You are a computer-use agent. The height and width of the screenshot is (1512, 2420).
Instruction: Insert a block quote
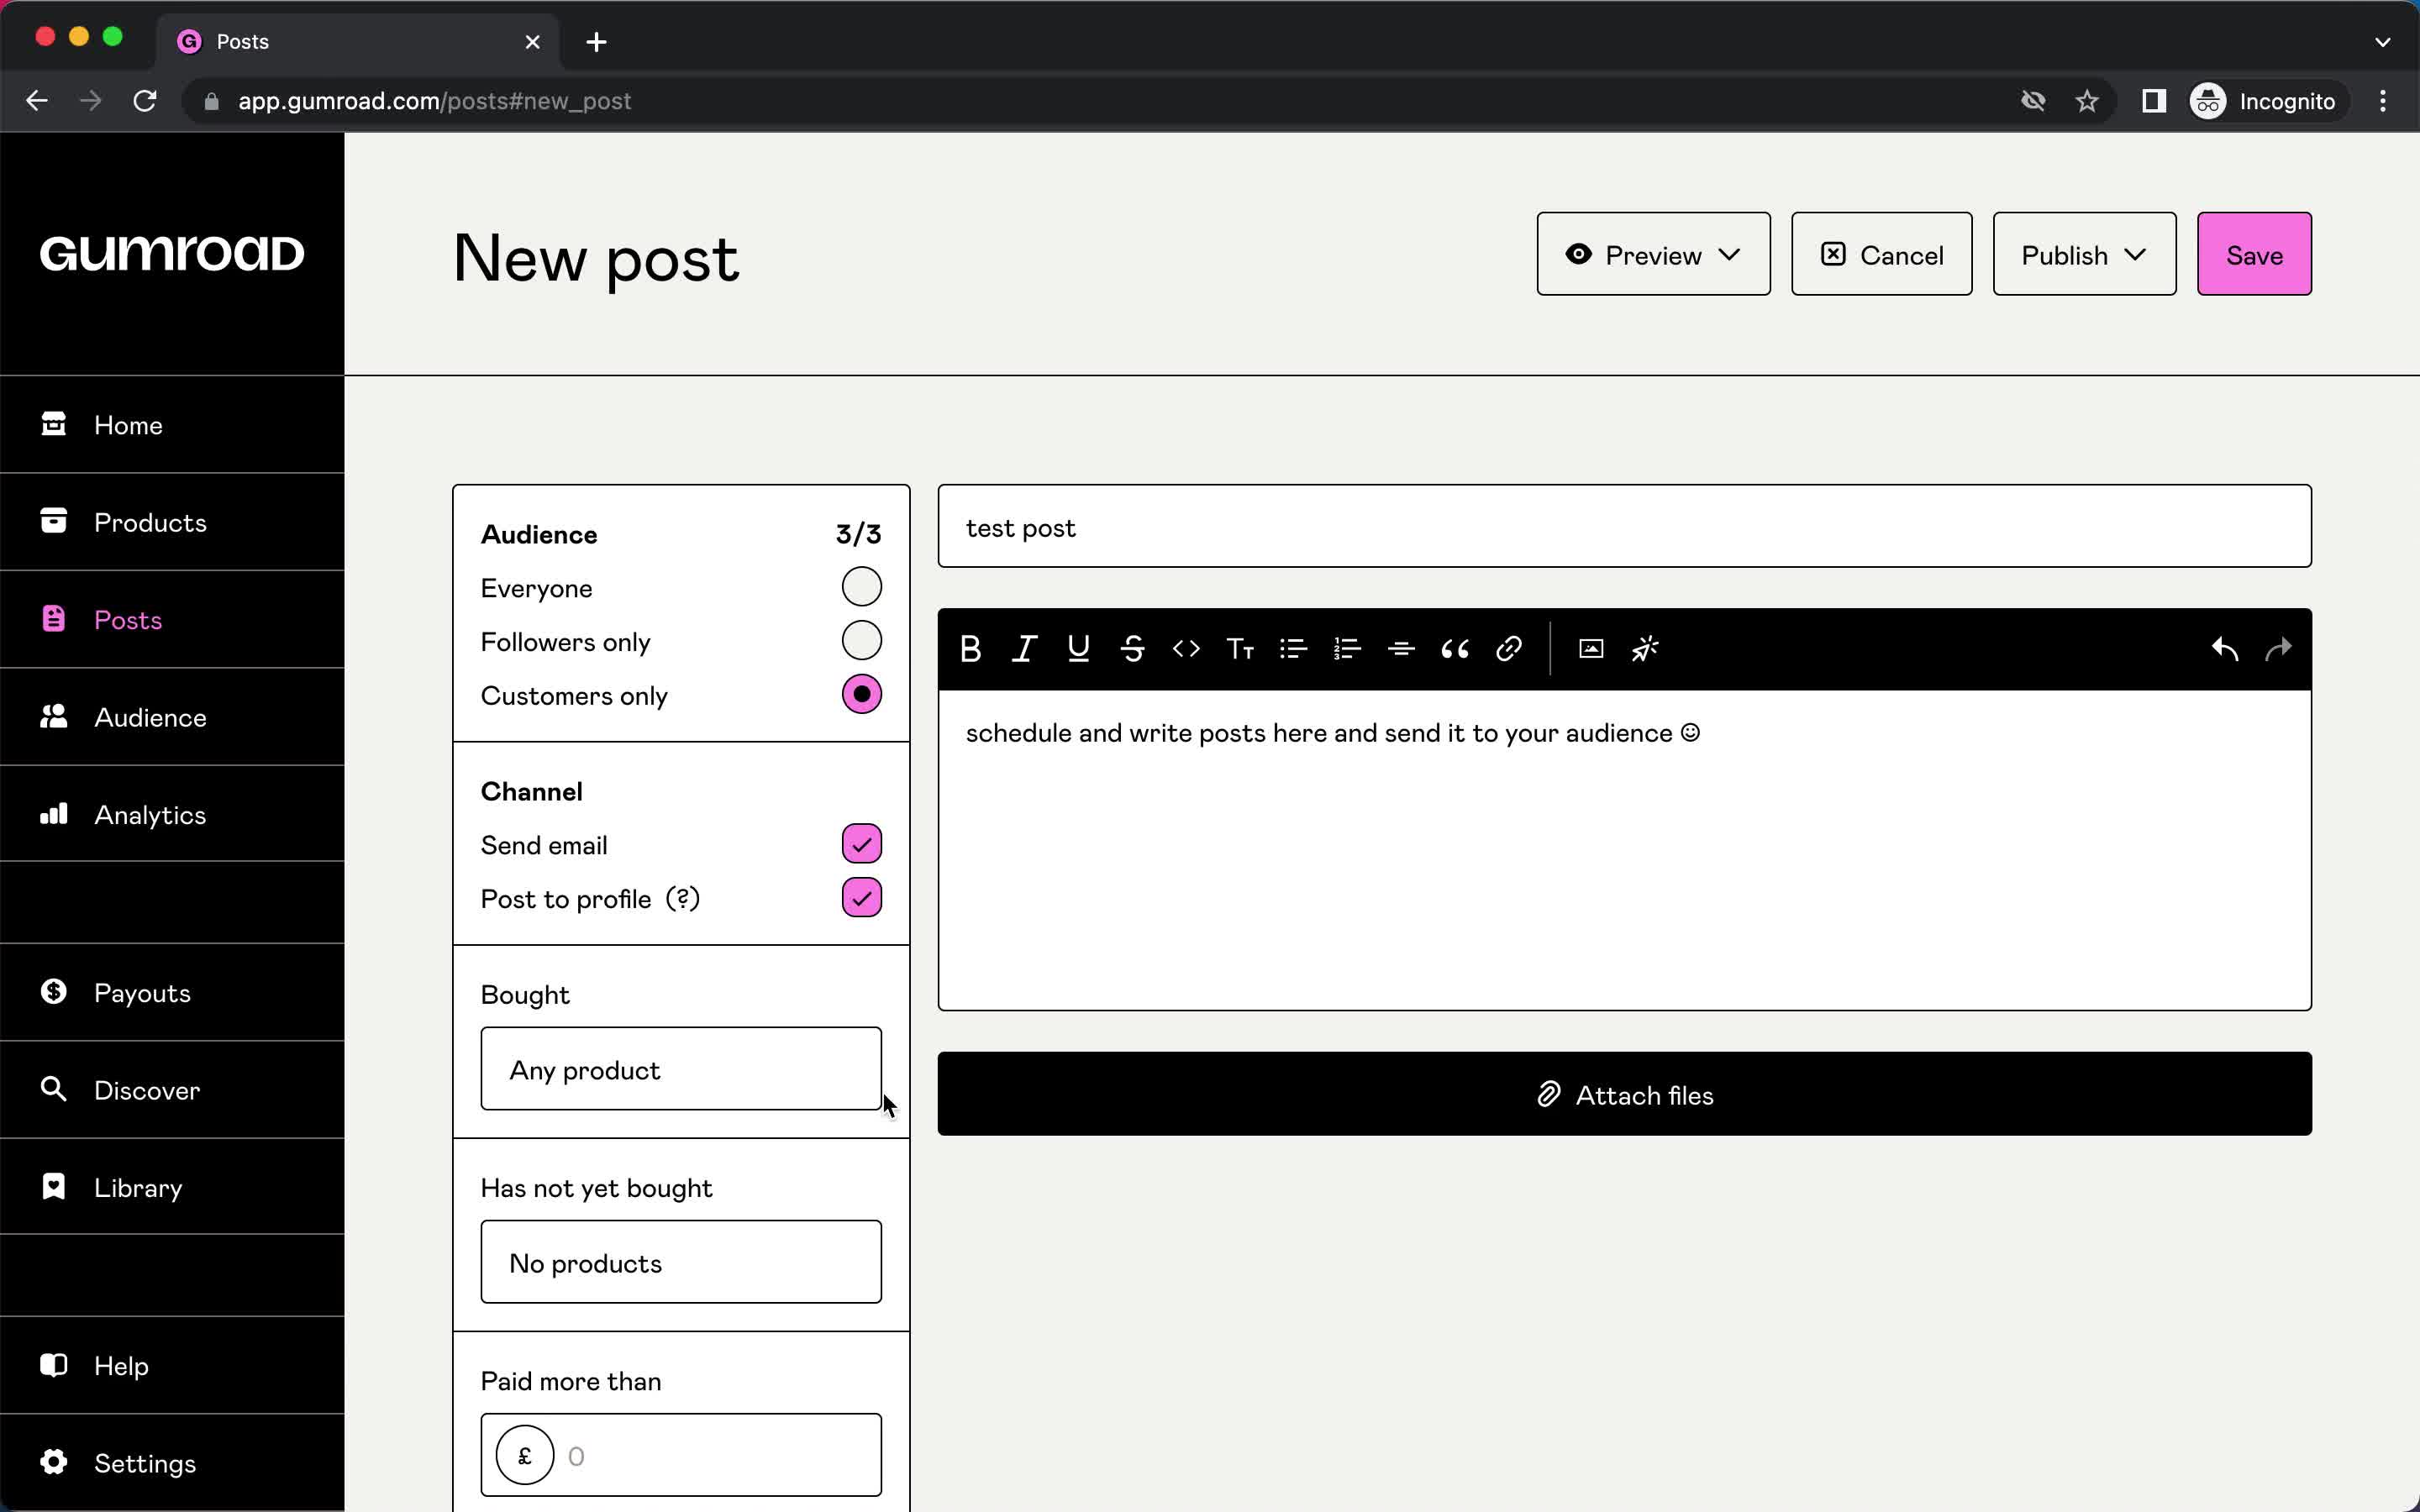(x=1455, y=649)
